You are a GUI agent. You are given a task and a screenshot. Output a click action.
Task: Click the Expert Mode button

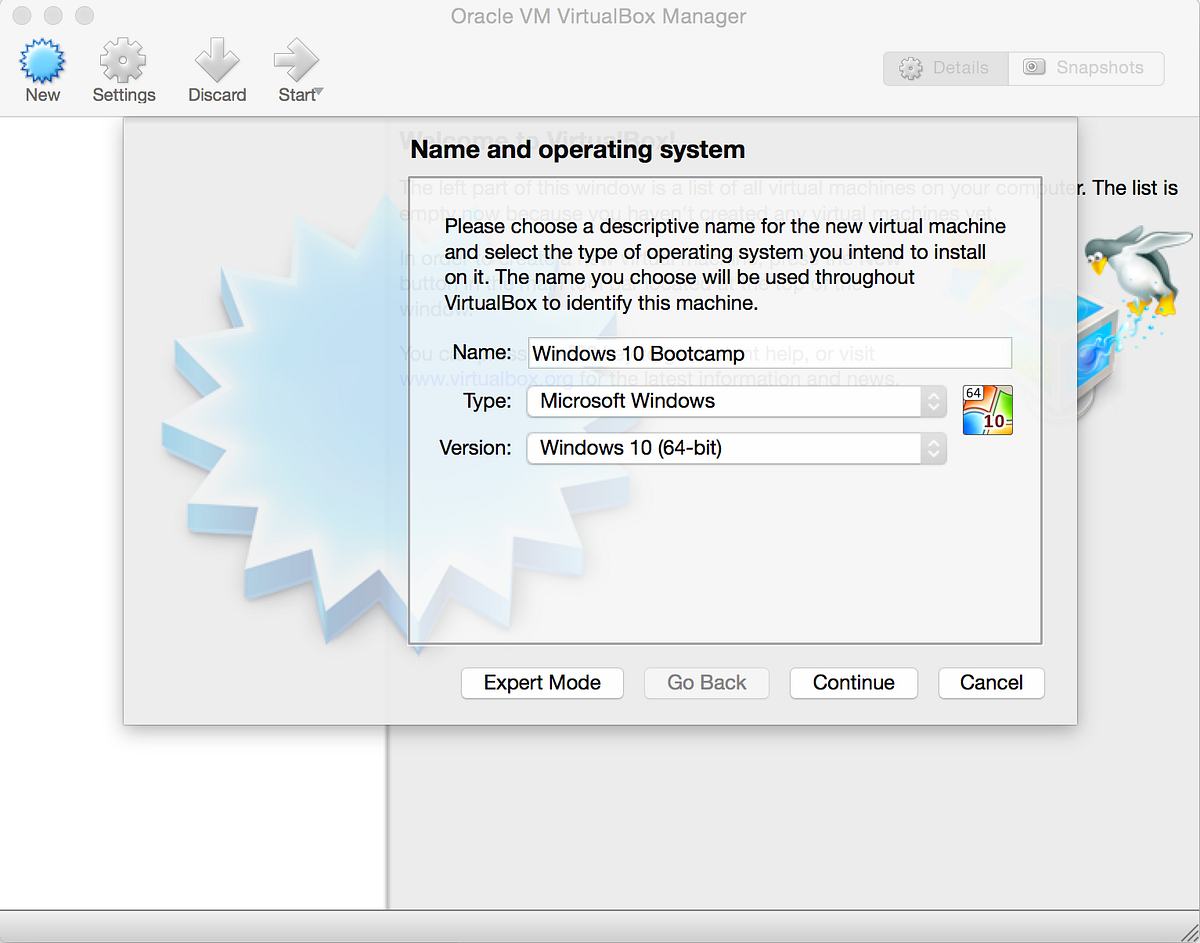click(542, 683)
